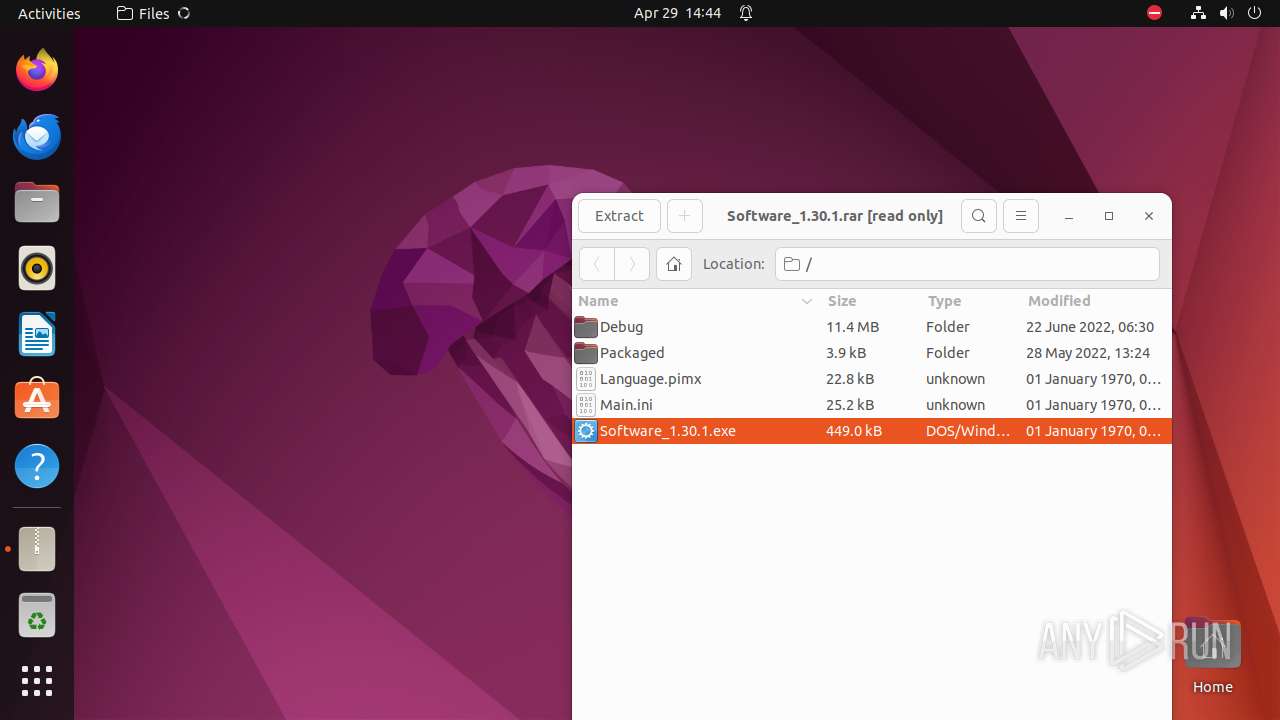Click the volume icon in top bar

1226,13
